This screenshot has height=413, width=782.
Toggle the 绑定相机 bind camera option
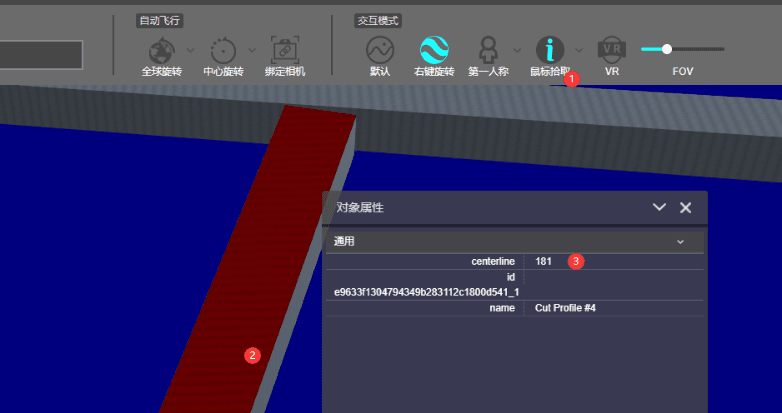[x=285, y=50]
